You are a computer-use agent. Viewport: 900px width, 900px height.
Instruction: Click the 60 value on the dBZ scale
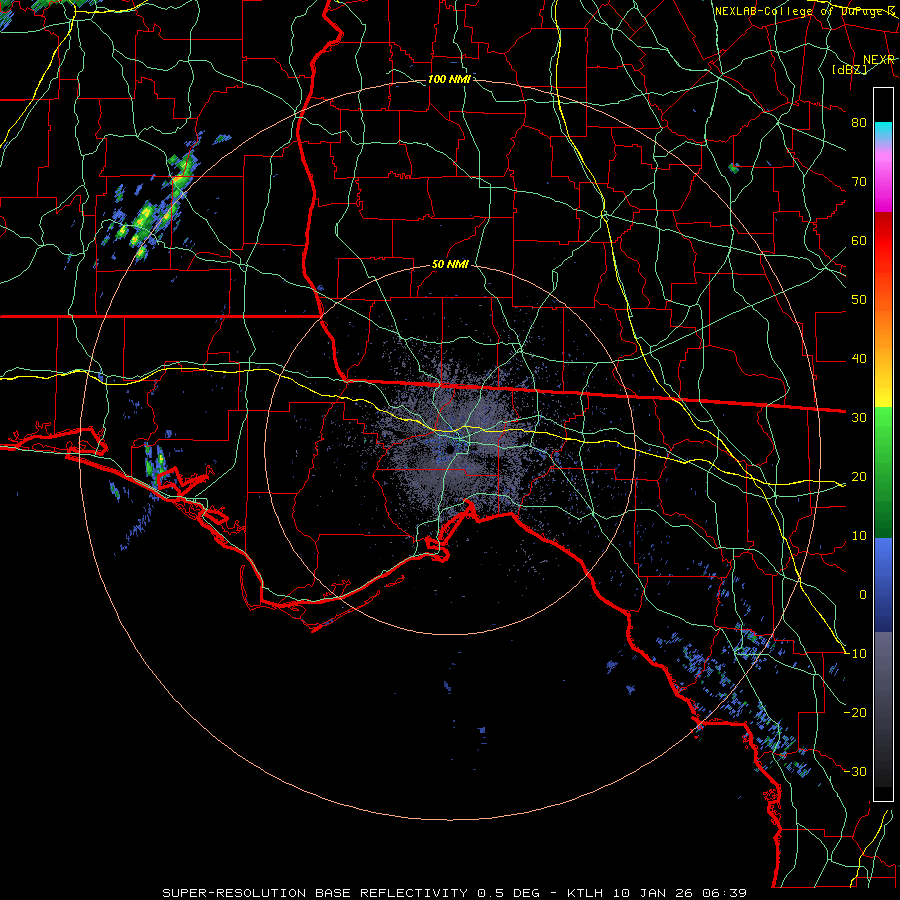click(859, 240)
